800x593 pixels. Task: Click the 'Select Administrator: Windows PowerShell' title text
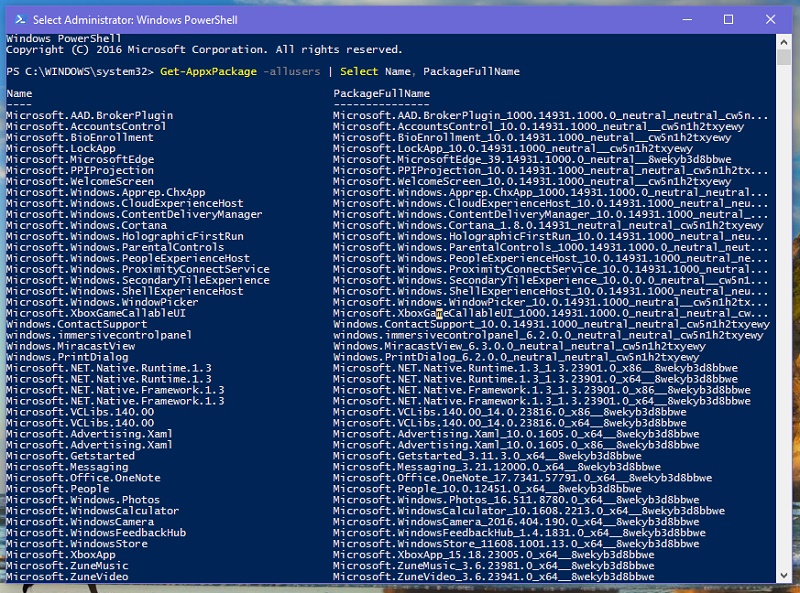135,20
